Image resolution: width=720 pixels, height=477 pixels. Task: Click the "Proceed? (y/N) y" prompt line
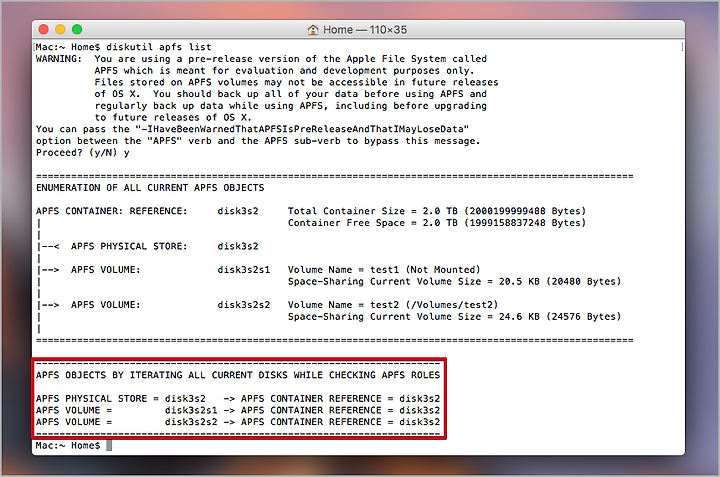click(83, 152)
